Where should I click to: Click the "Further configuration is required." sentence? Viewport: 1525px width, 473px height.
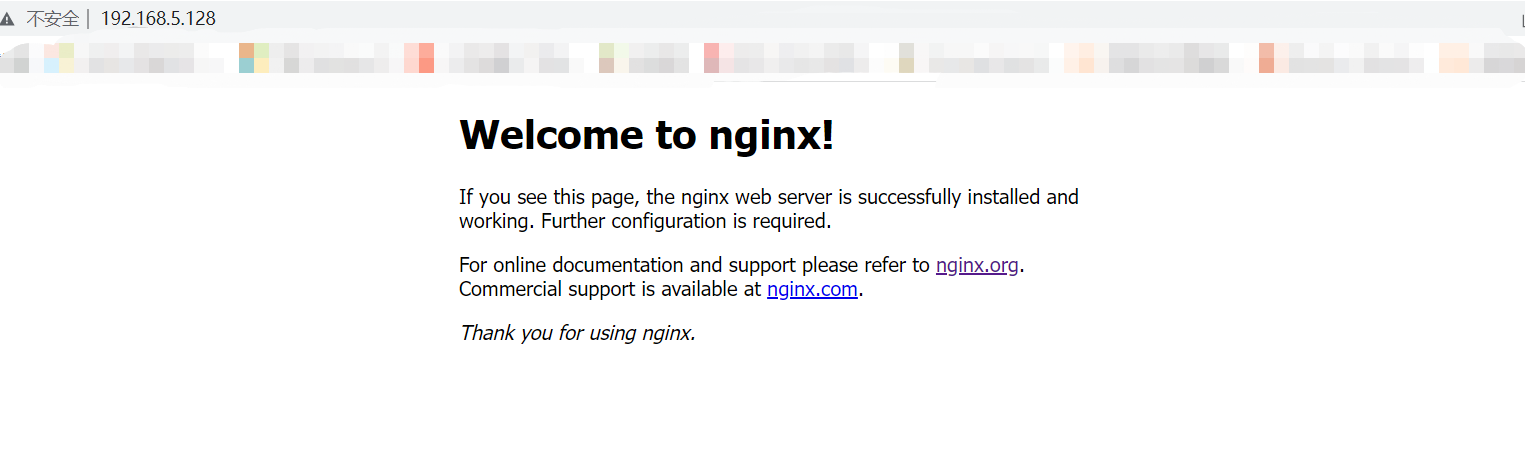click(686, 221)
